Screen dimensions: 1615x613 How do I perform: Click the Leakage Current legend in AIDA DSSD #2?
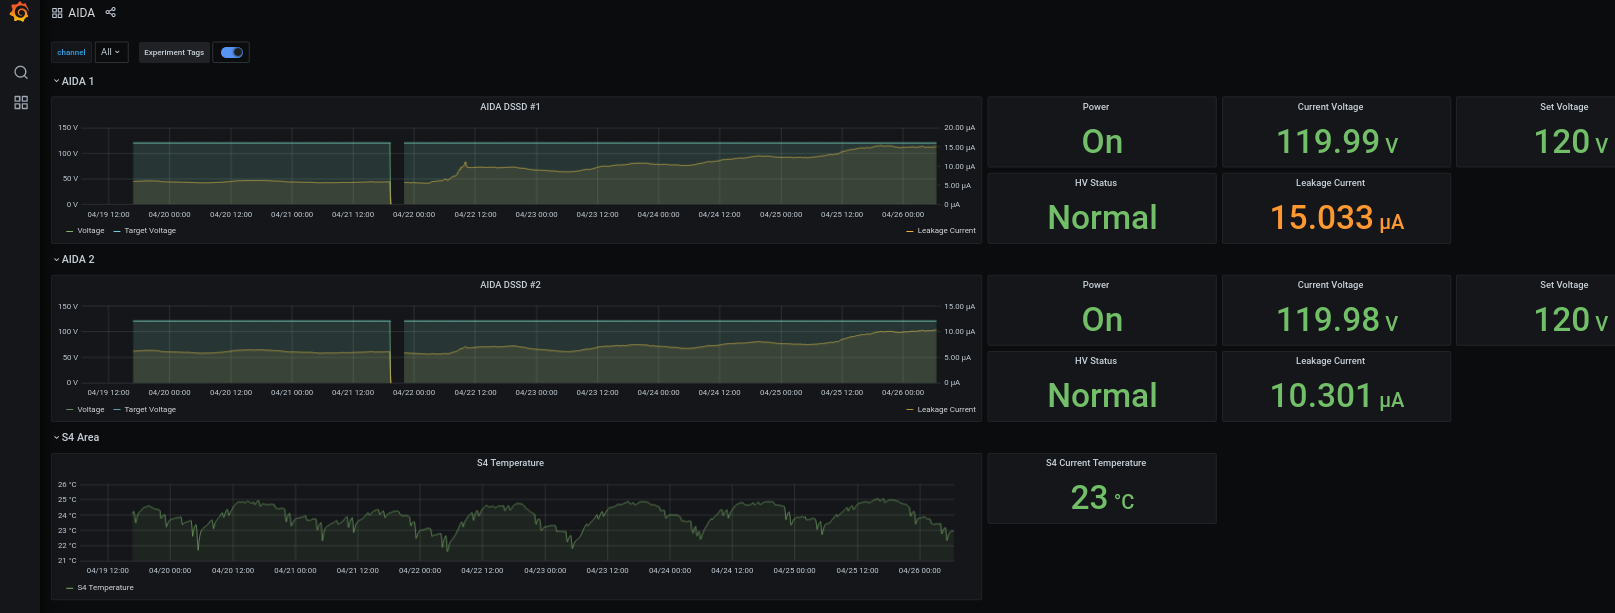pos(945,409)
